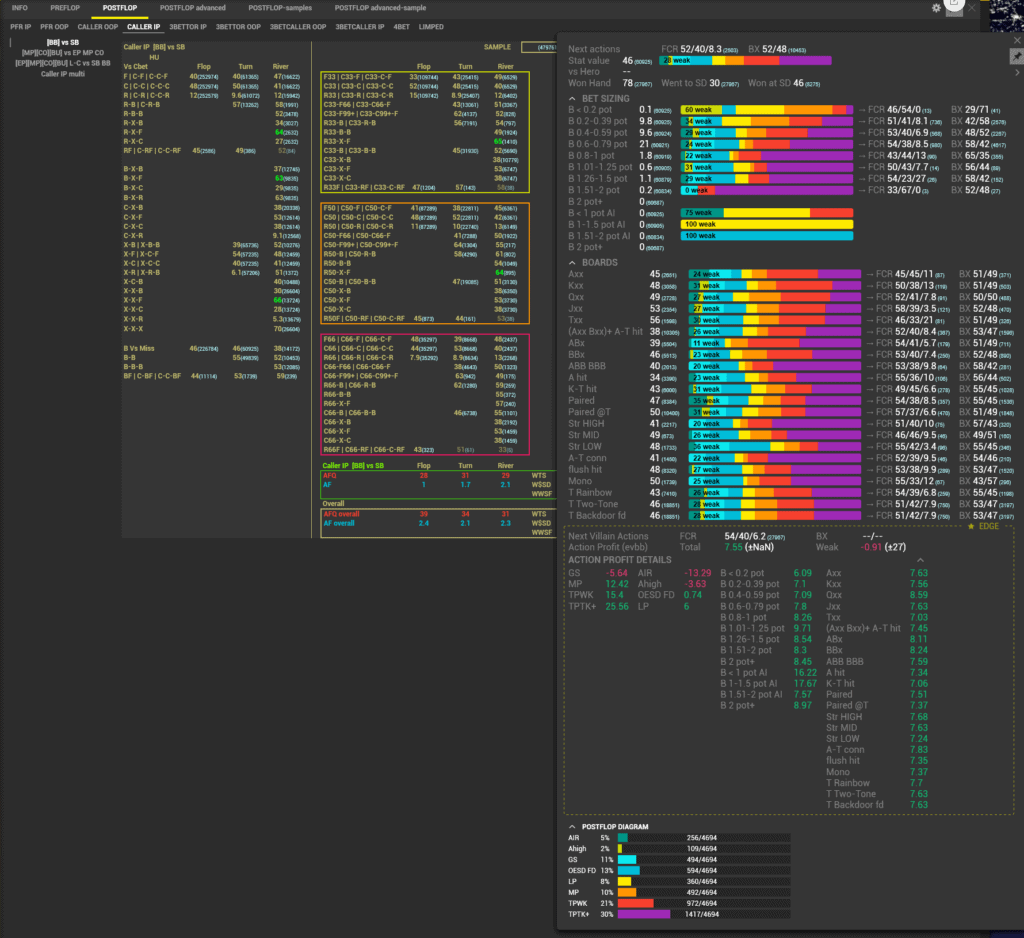Open the 3BETCALLER IP subtab
This screenshot has width=1024, height=938.
360,27
